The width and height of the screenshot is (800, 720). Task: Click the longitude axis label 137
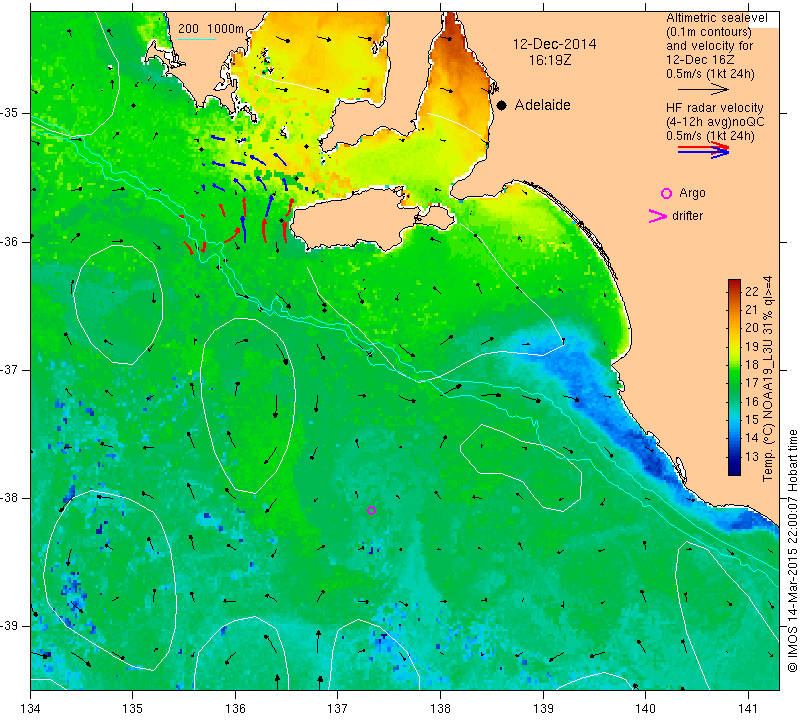tap(338, 709)
